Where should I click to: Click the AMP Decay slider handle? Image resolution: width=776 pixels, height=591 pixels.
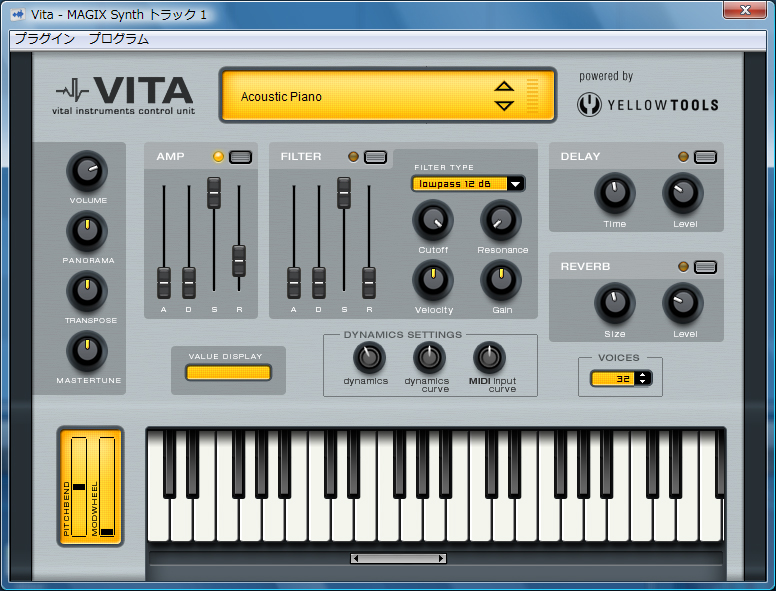(x=189, y=283)
